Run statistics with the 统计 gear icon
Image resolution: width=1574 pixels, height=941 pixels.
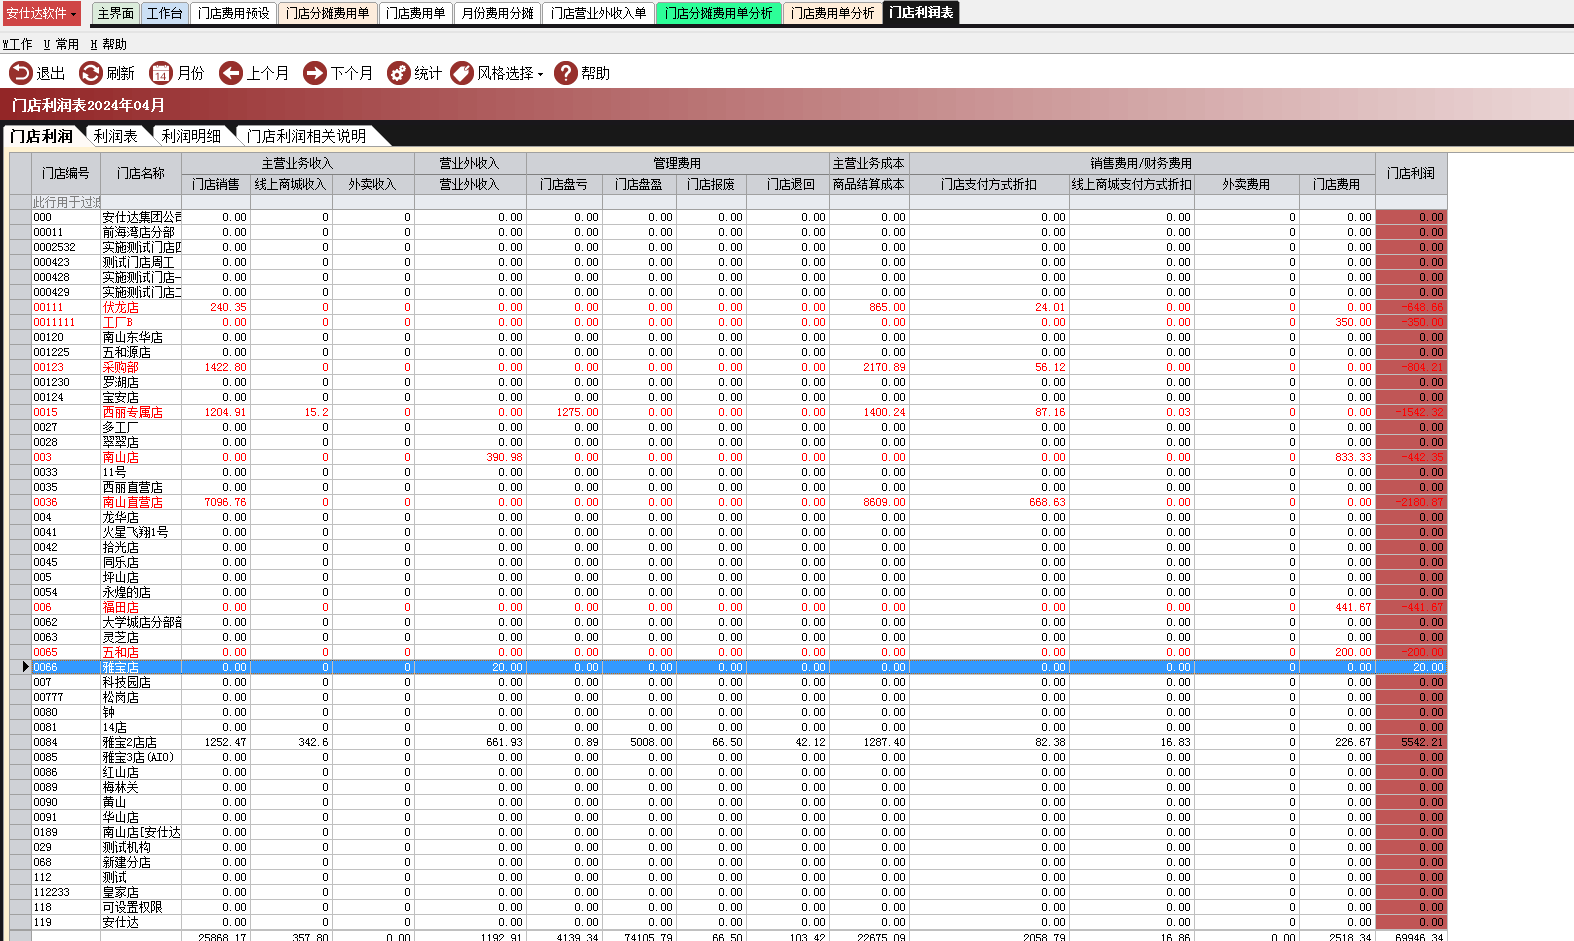[x=398, y=73]
